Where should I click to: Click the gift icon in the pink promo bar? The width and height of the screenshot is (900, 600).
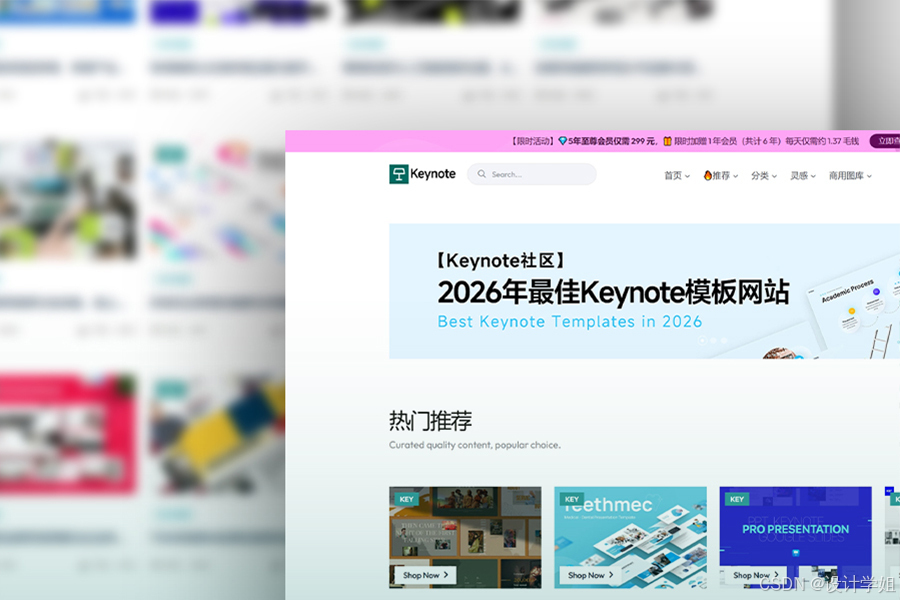[x=668, y=141]
